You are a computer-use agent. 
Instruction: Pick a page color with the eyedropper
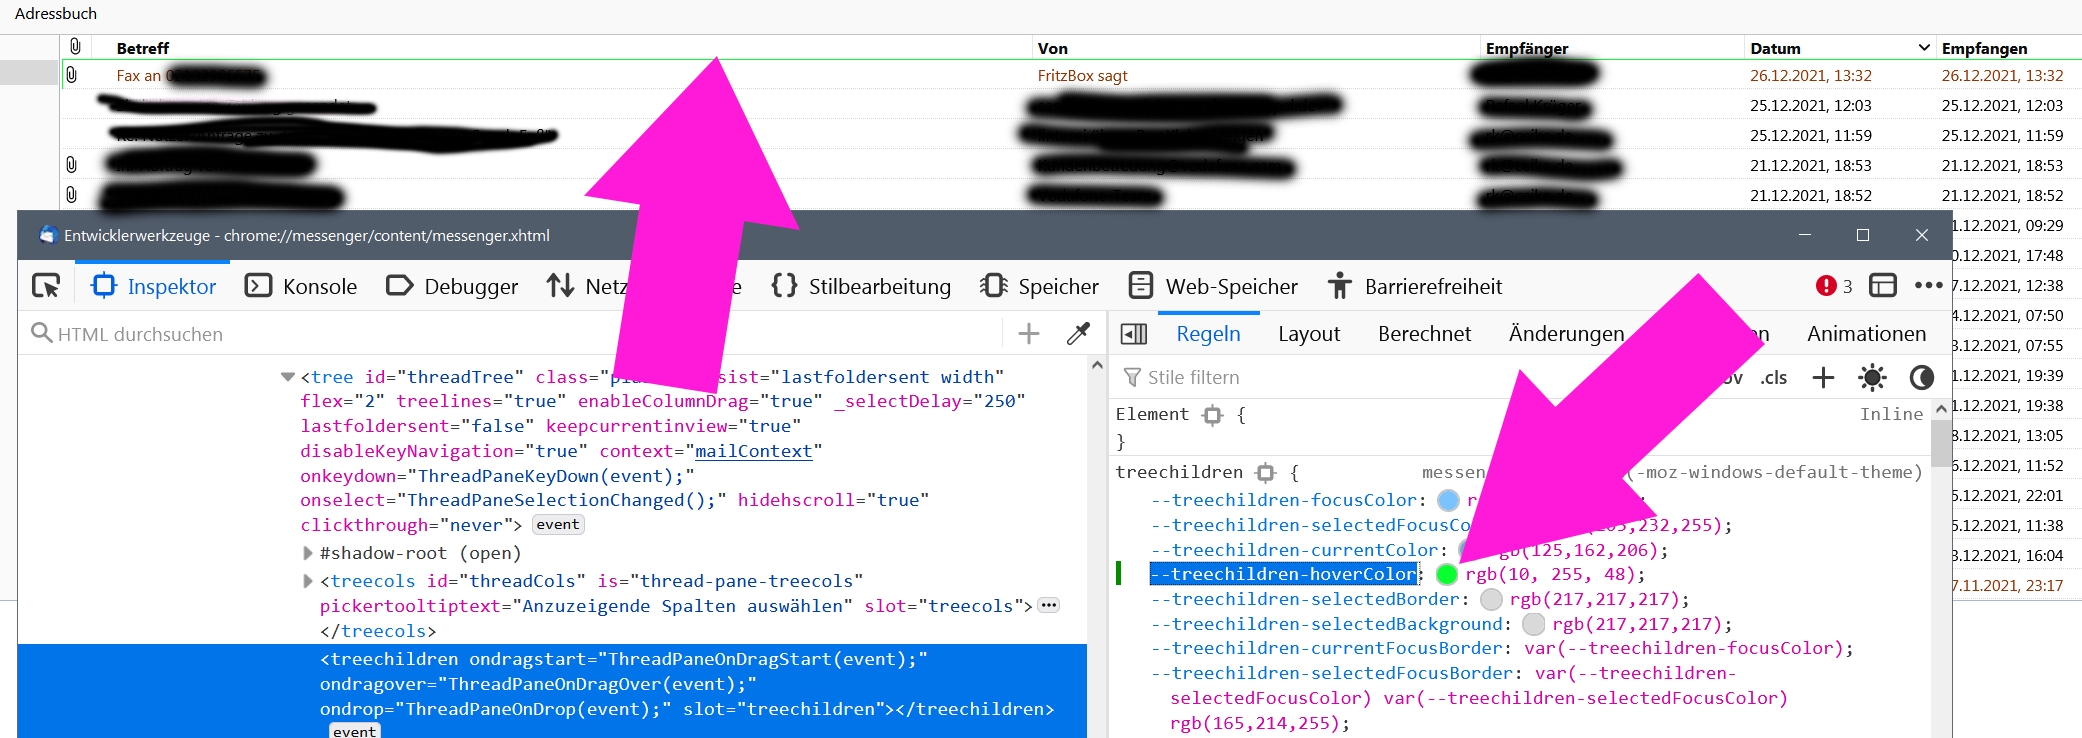coord(1078,334)
